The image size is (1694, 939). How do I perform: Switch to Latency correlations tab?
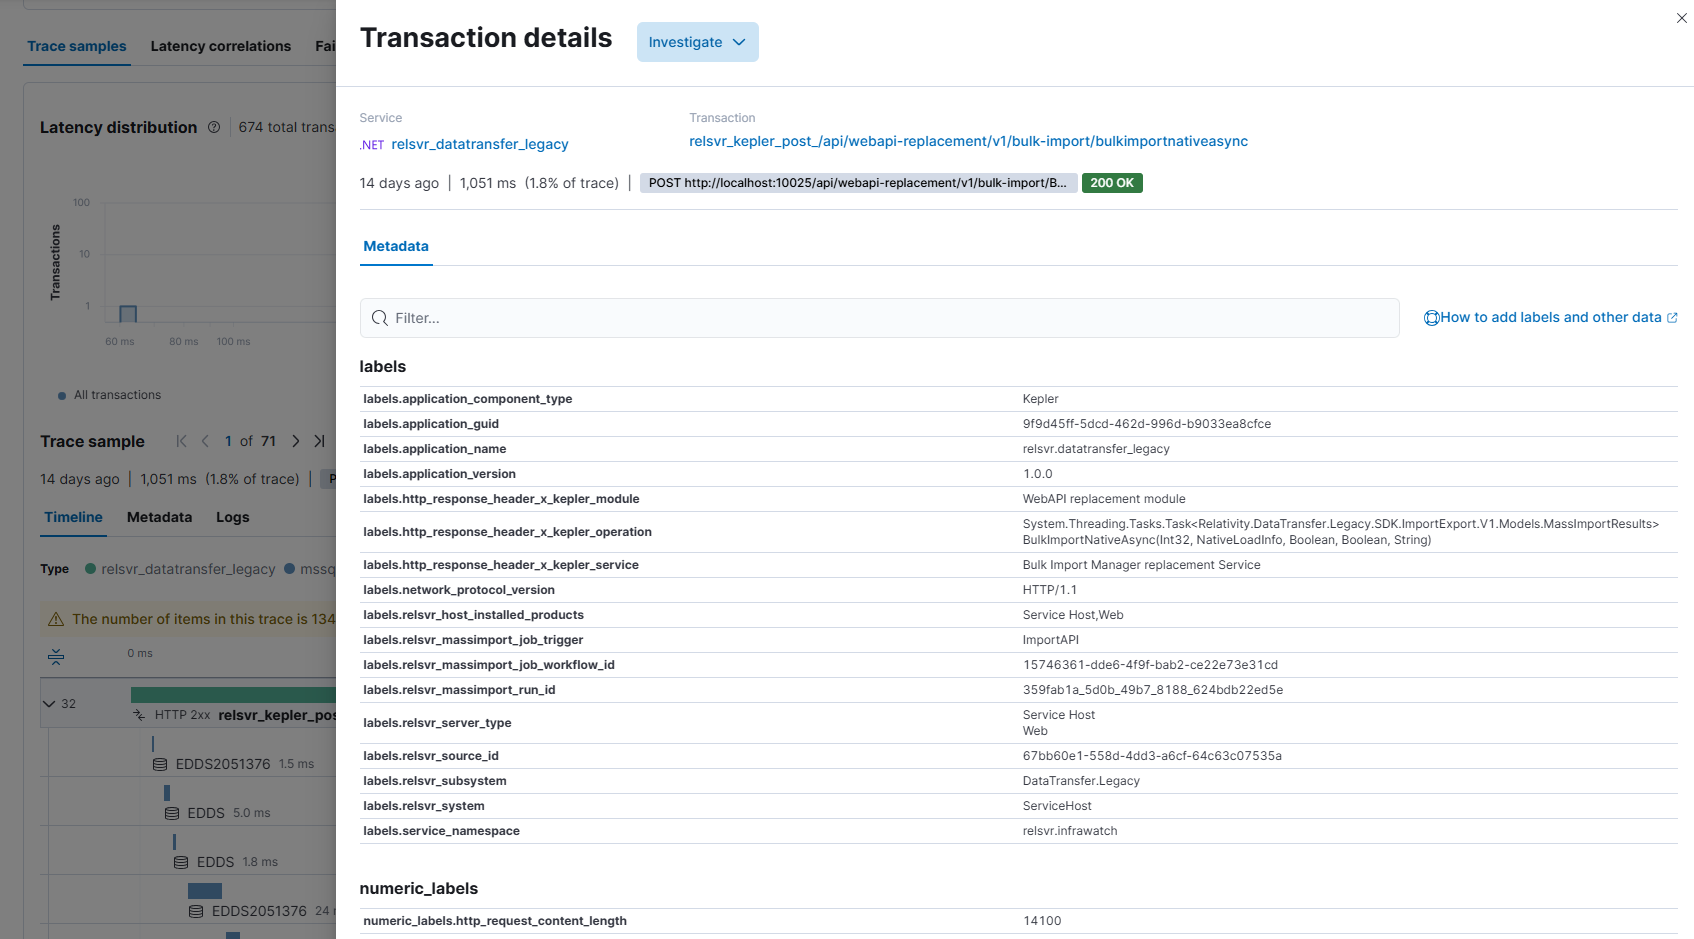coord(220,46)
